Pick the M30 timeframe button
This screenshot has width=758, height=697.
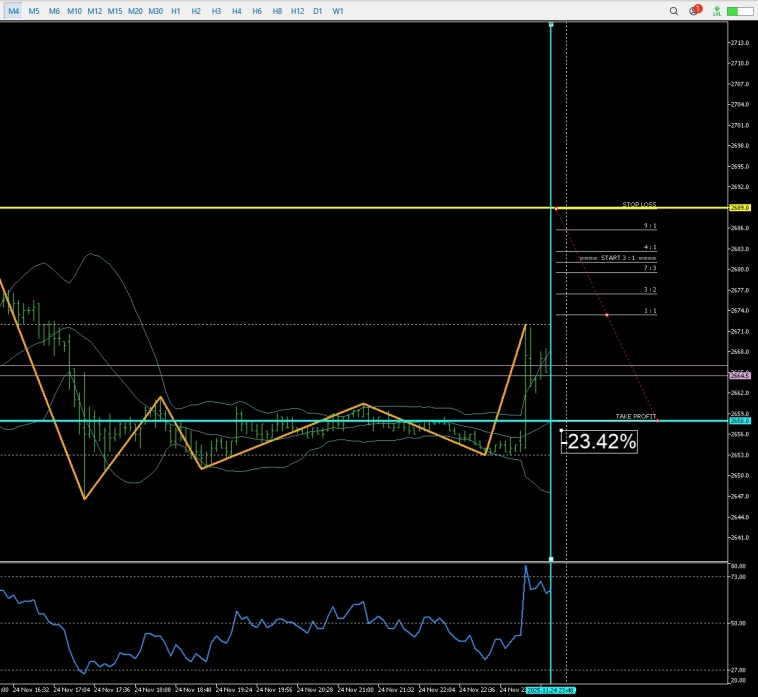tap(156, 10)
